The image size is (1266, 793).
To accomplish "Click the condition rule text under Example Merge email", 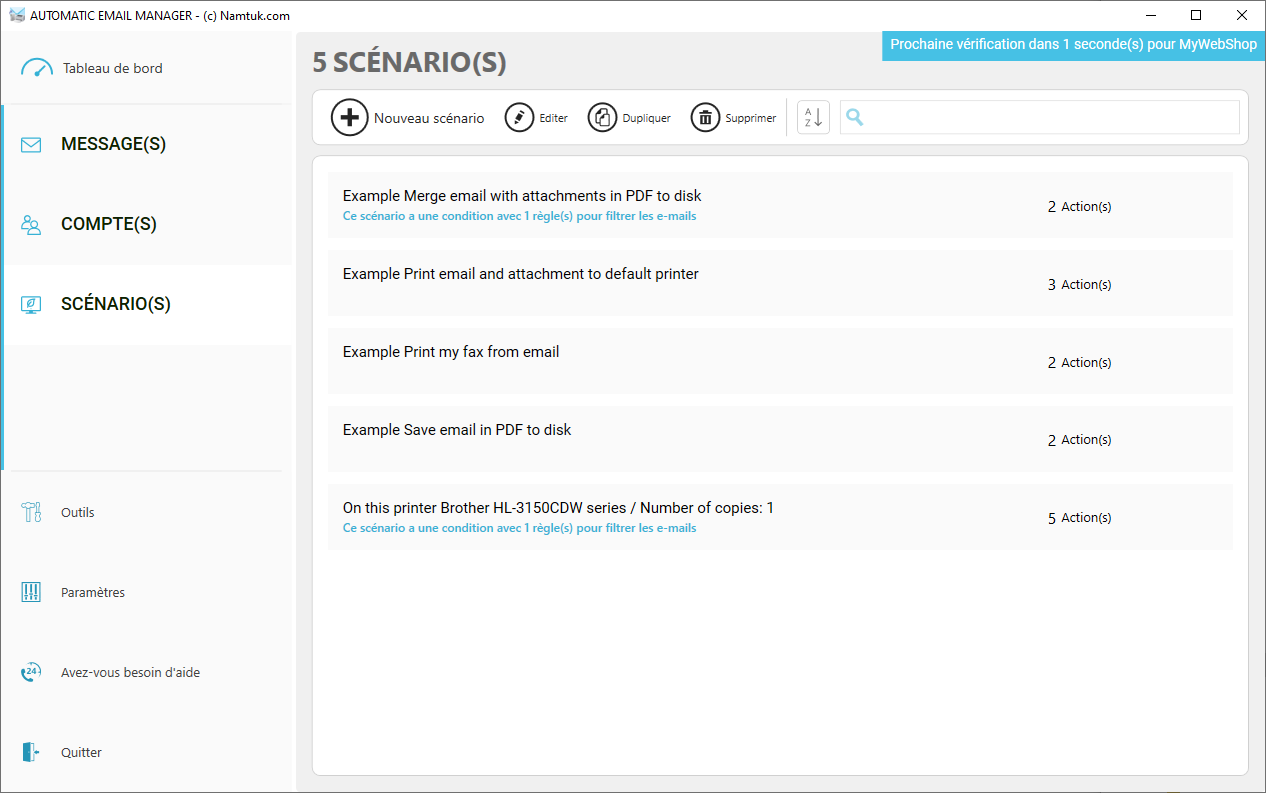I will pos(519,215).
